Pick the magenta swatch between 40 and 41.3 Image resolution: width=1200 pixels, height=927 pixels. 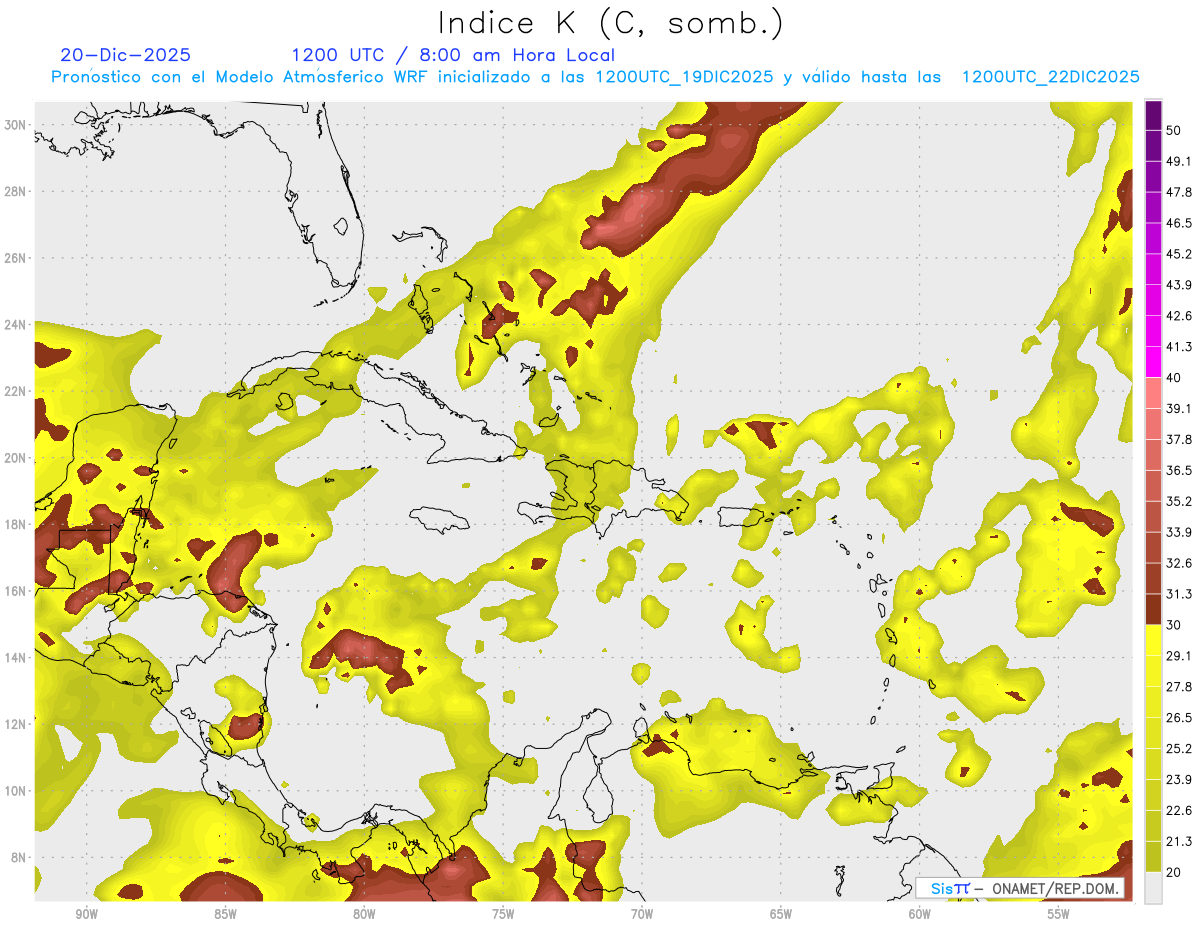pyautogui.click(x=1153, y=362)
